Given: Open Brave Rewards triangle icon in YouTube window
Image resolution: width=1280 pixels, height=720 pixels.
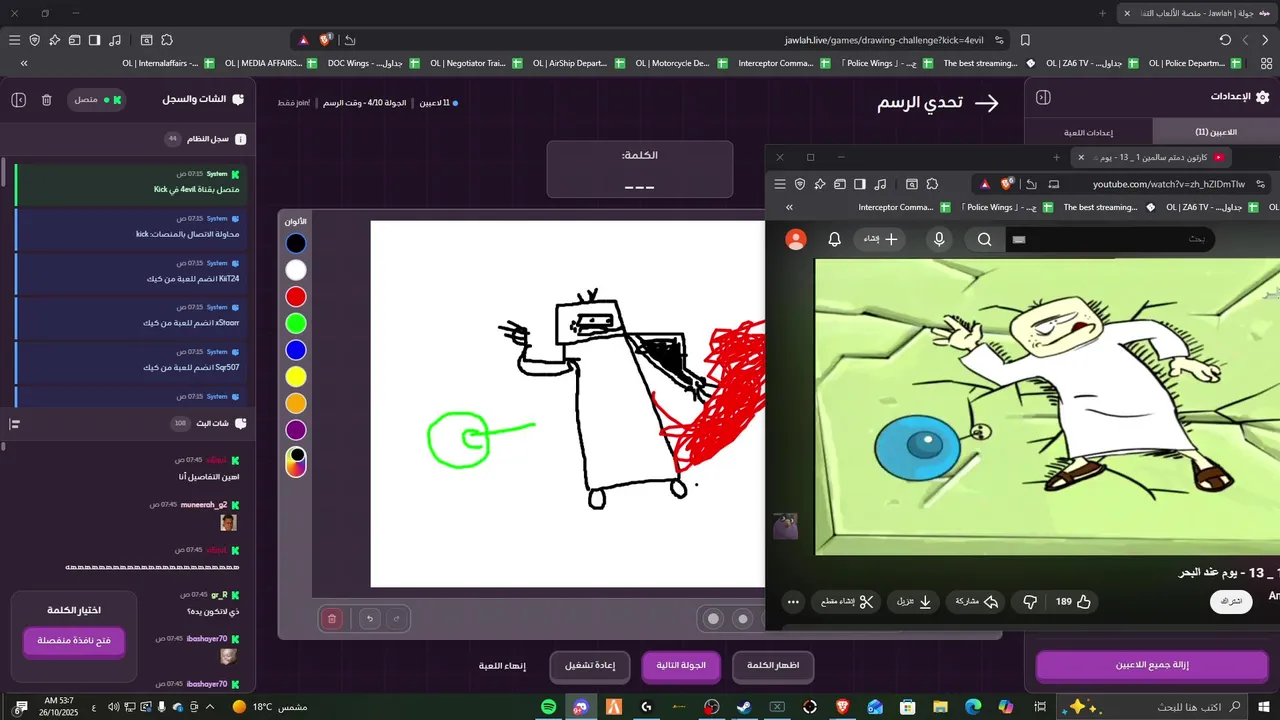Looking at the screenshot, I should (x=985, y=184).
